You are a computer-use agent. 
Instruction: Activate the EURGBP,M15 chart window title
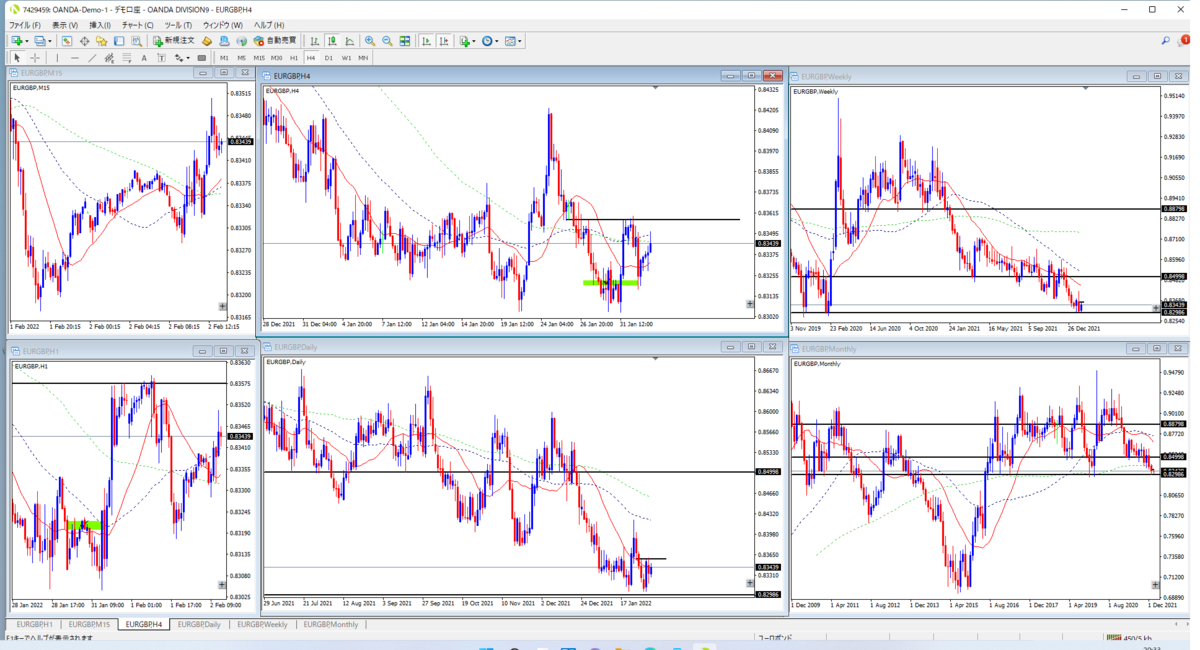click(x=42, y=73)
